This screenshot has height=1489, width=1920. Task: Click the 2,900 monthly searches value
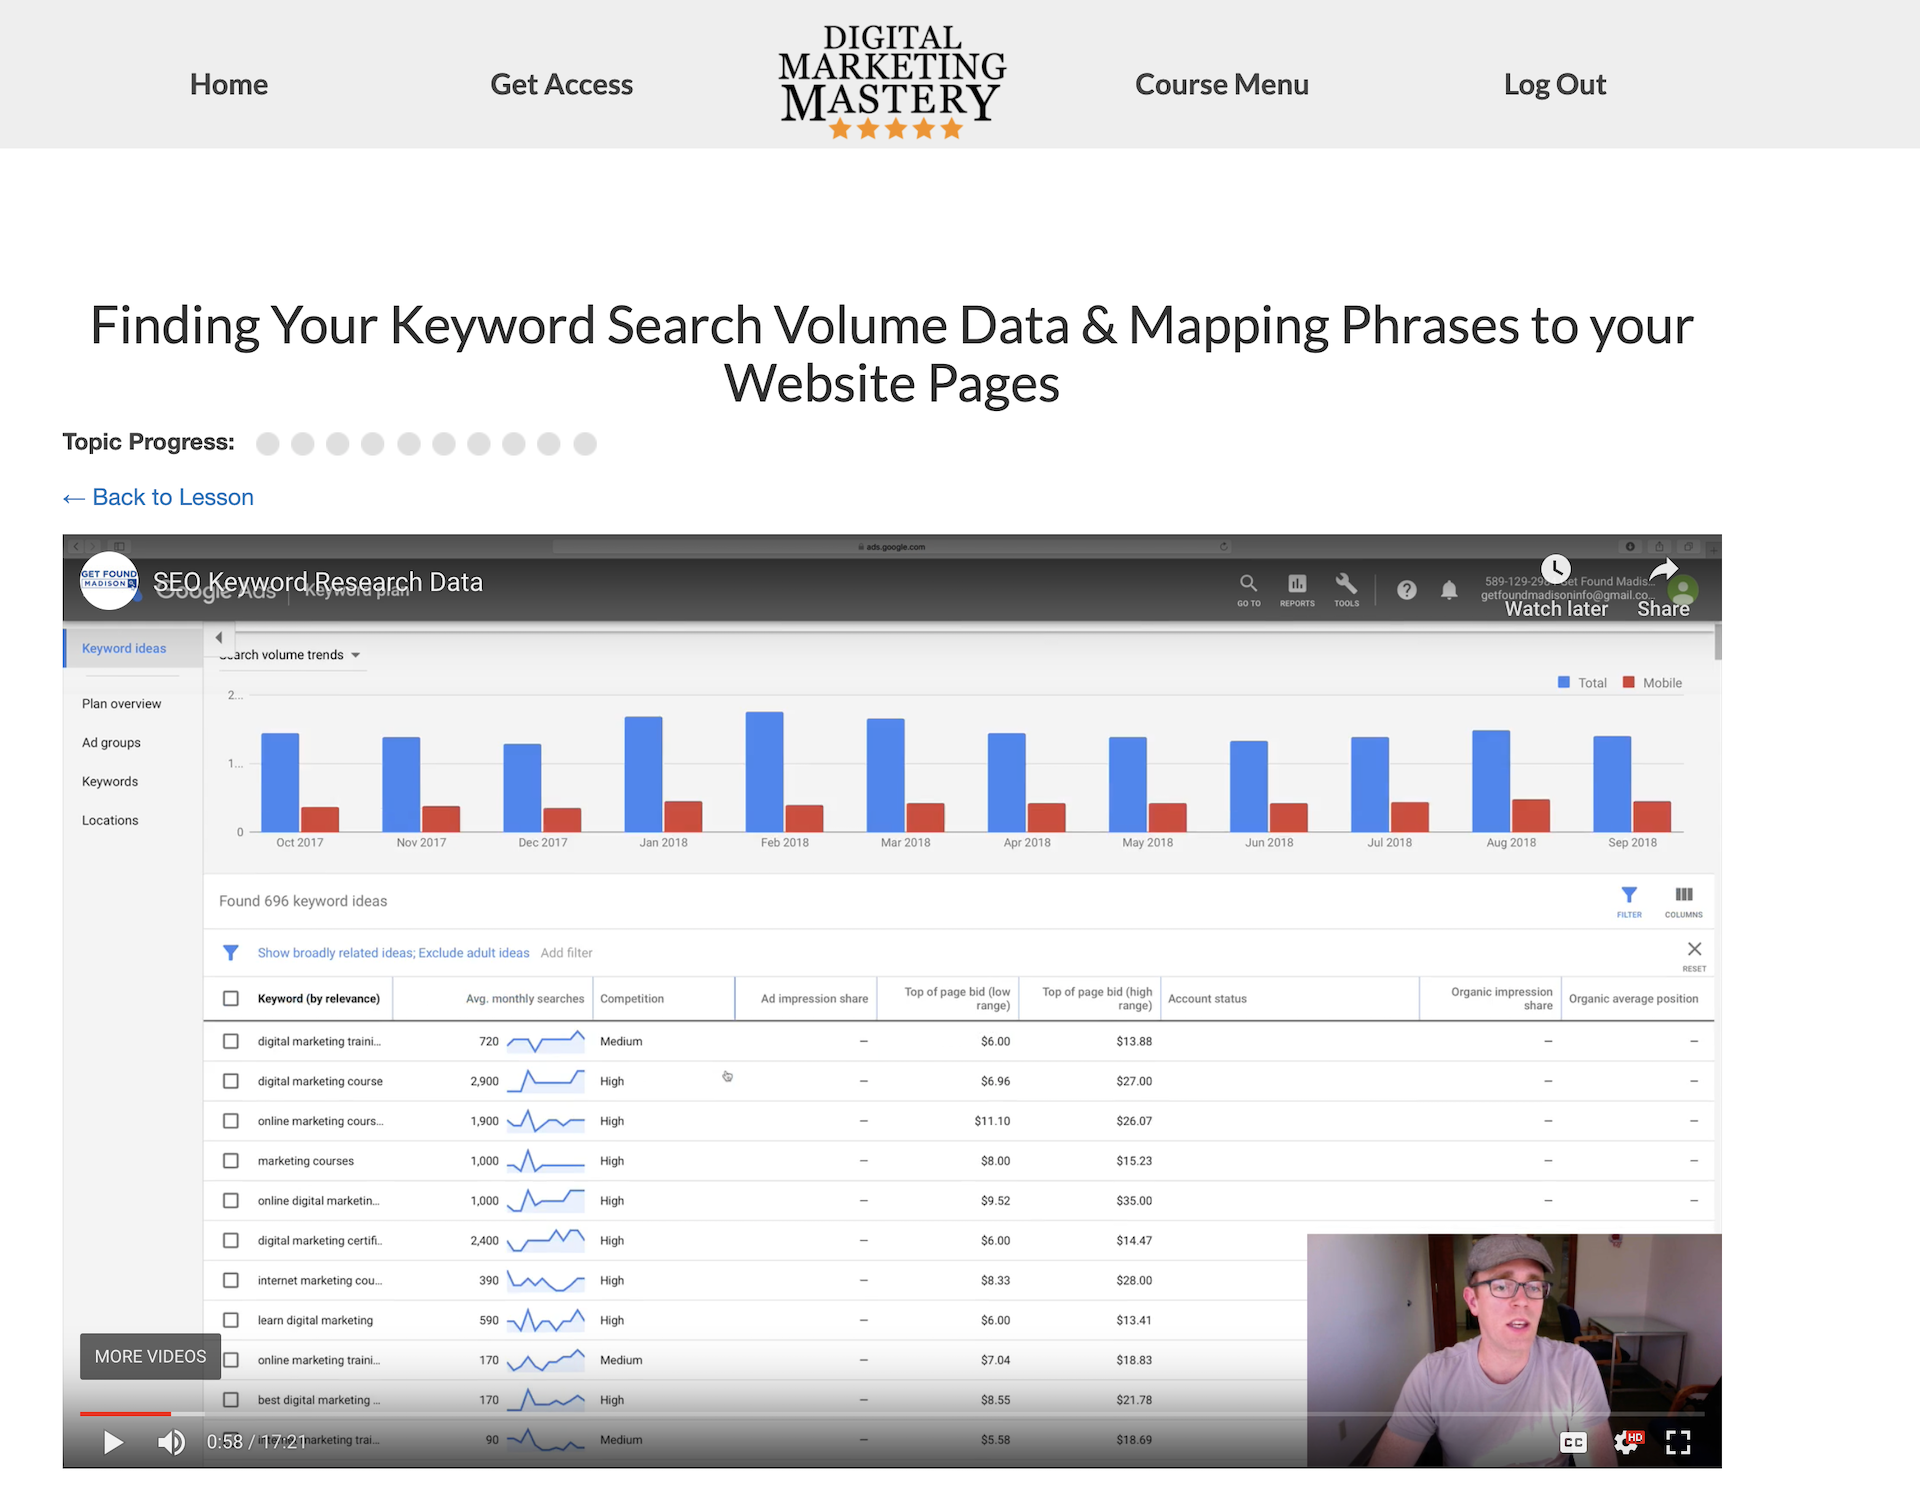(x=484, y=1081)
